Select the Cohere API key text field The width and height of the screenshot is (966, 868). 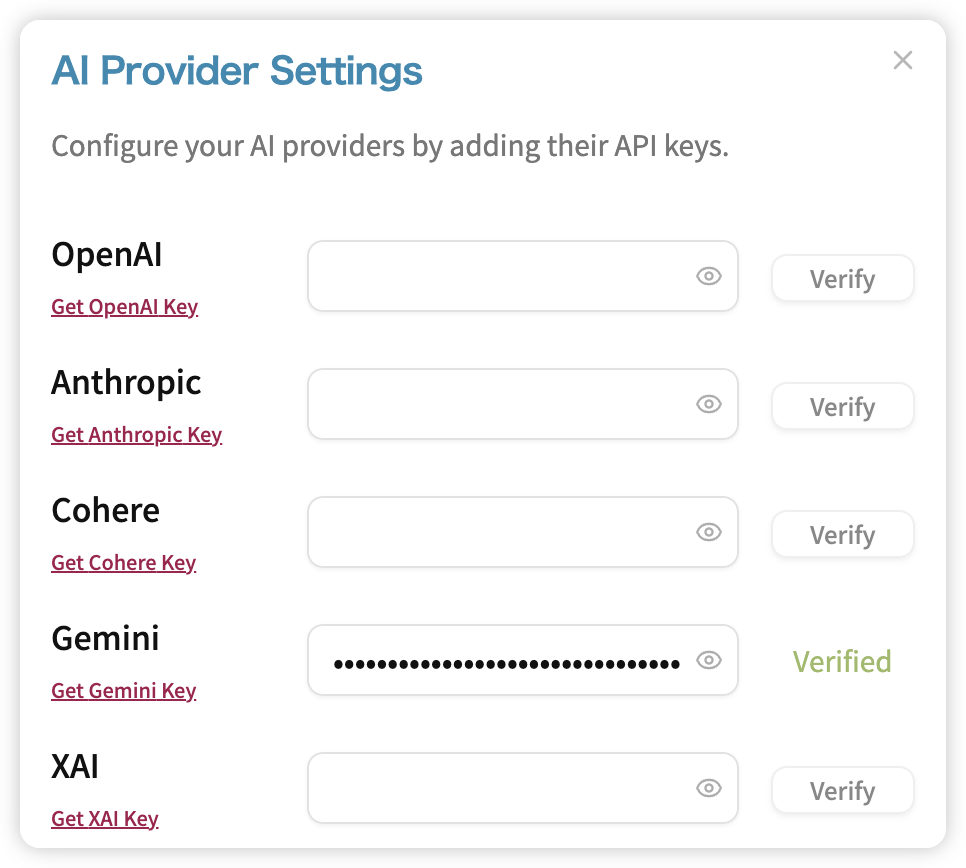(522, 532)
